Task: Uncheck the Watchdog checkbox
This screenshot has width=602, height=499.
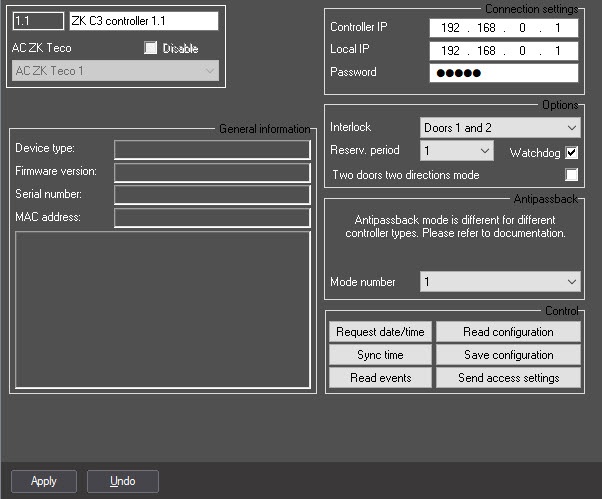Action: (x=572, y=153)
